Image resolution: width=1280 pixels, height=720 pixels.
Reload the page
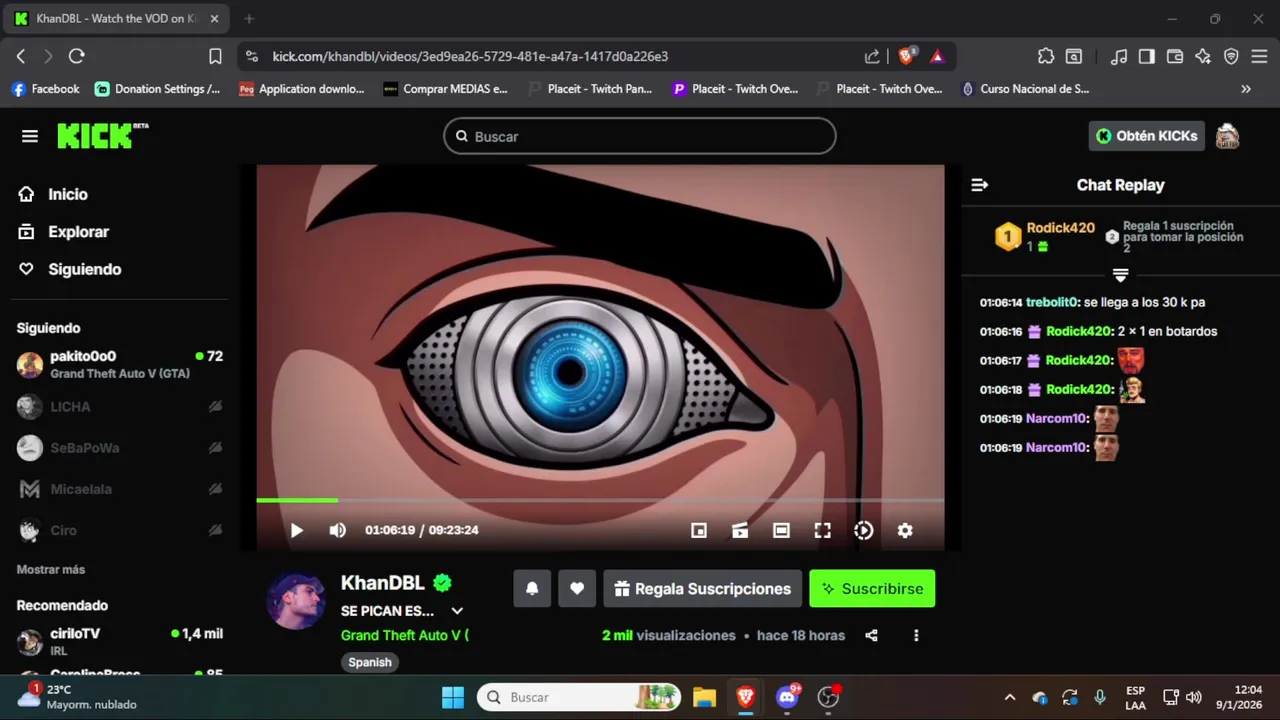point(77,56)
